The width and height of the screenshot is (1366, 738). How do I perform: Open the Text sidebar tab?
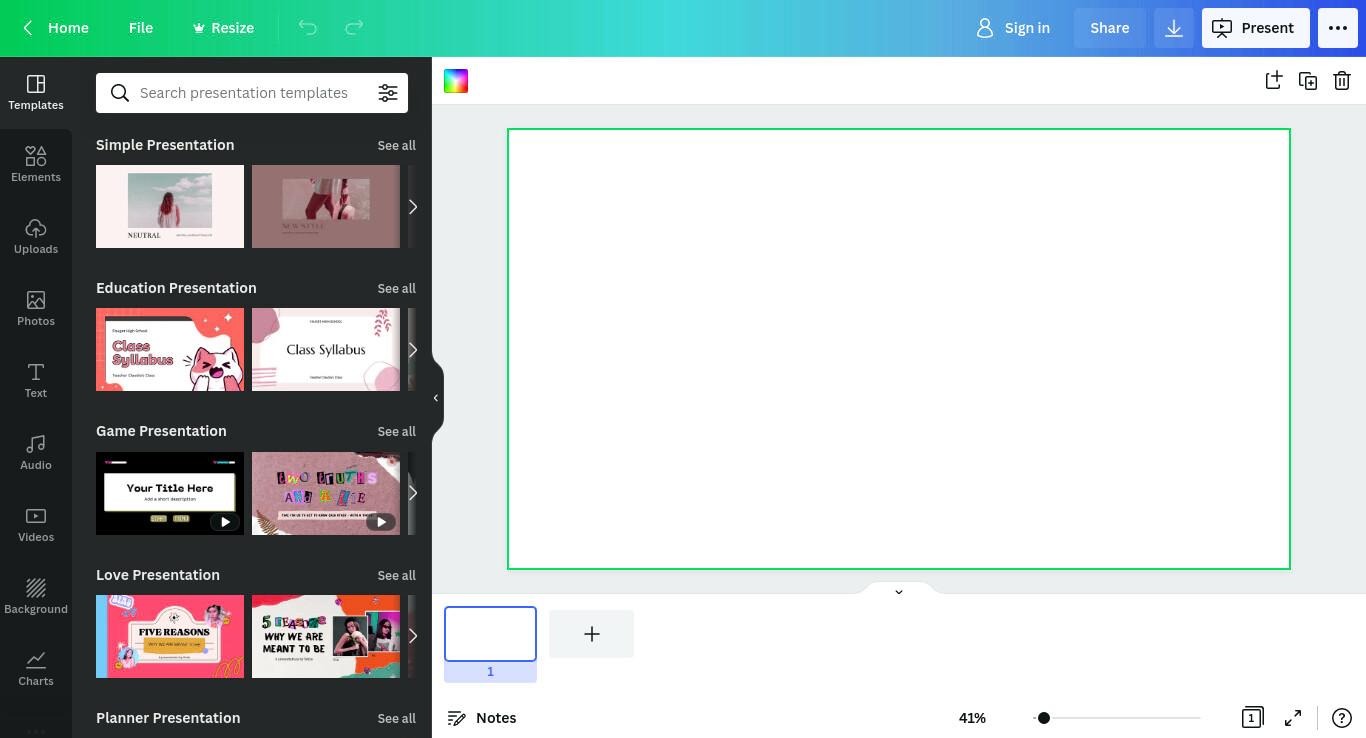tap(36, 381)
